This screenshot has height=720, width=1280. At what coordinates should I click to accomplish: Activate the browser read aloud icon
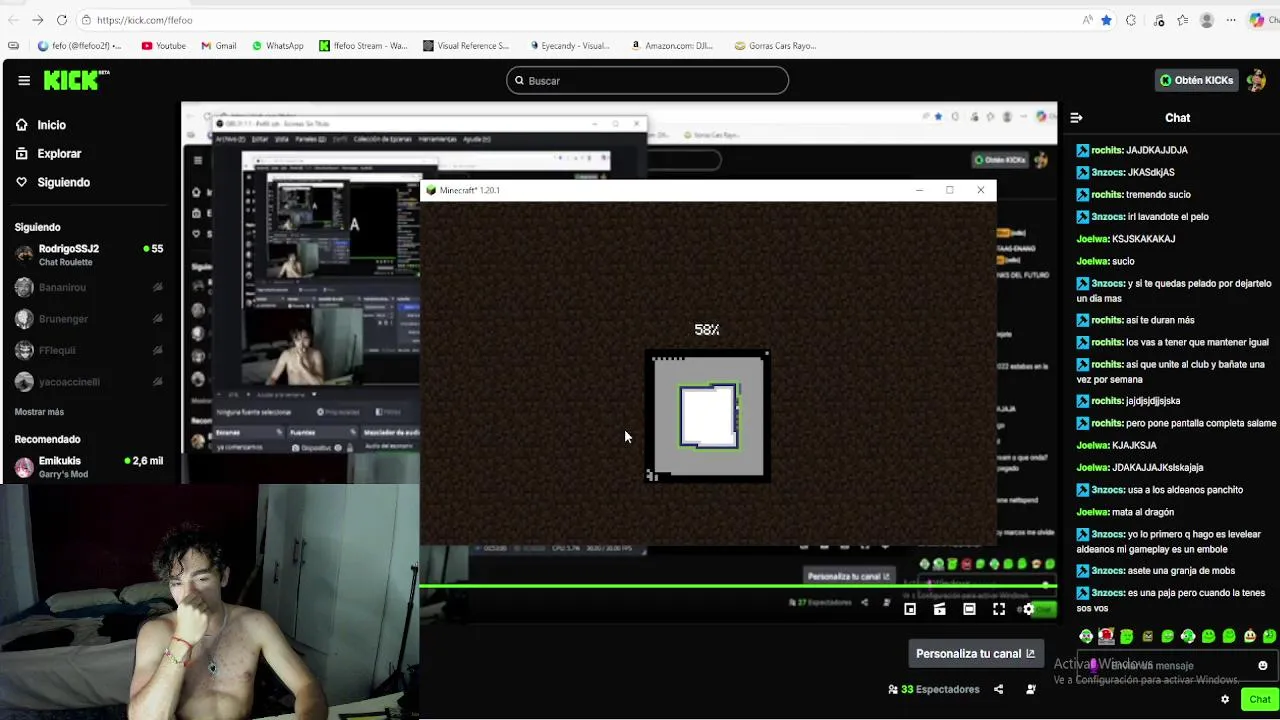click(1087, 20)
